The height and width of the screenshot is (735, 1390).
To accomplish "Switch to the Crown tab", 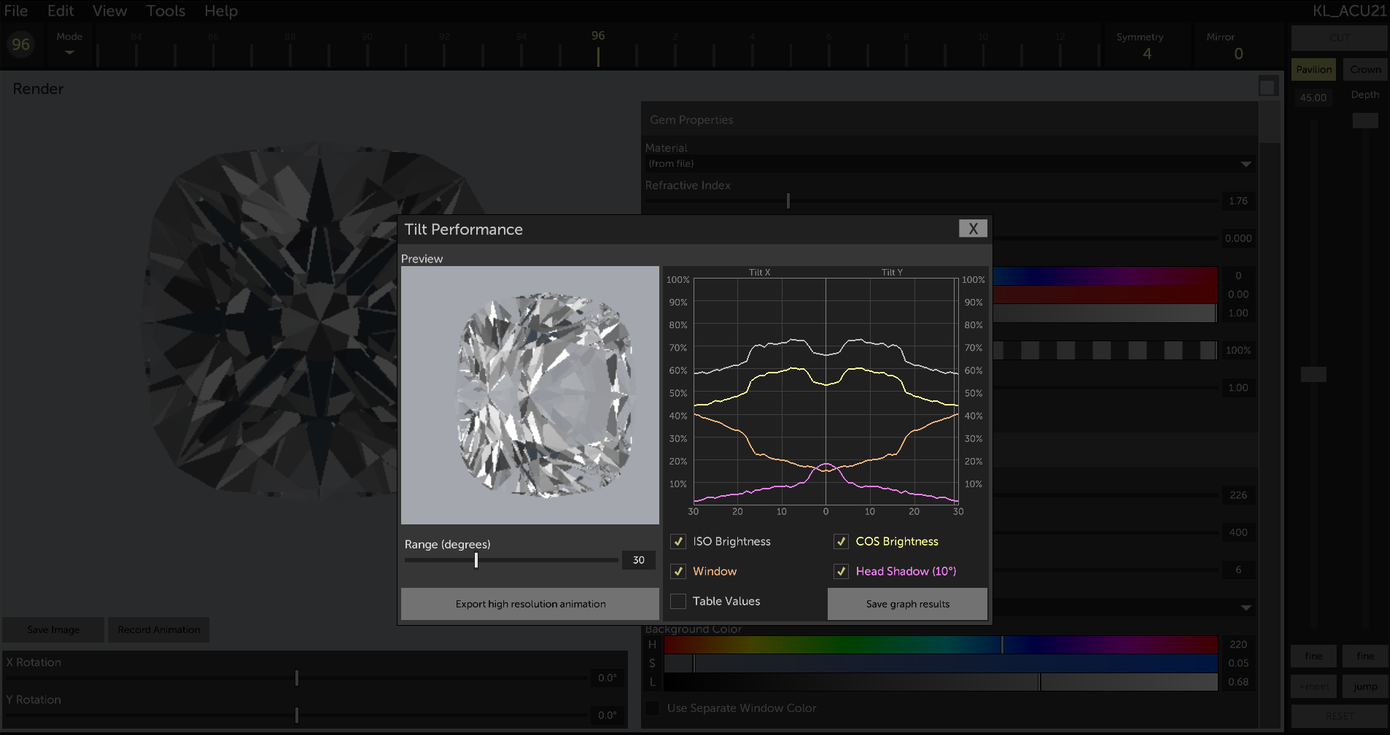I will (x=1365, y=69).
